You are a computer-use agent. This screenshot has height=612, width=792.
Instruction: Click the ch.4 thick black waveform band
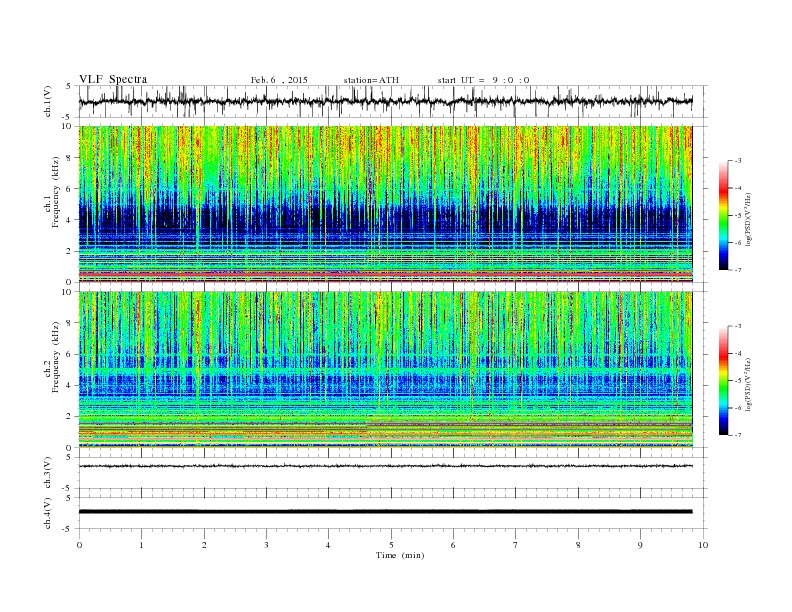385,512
